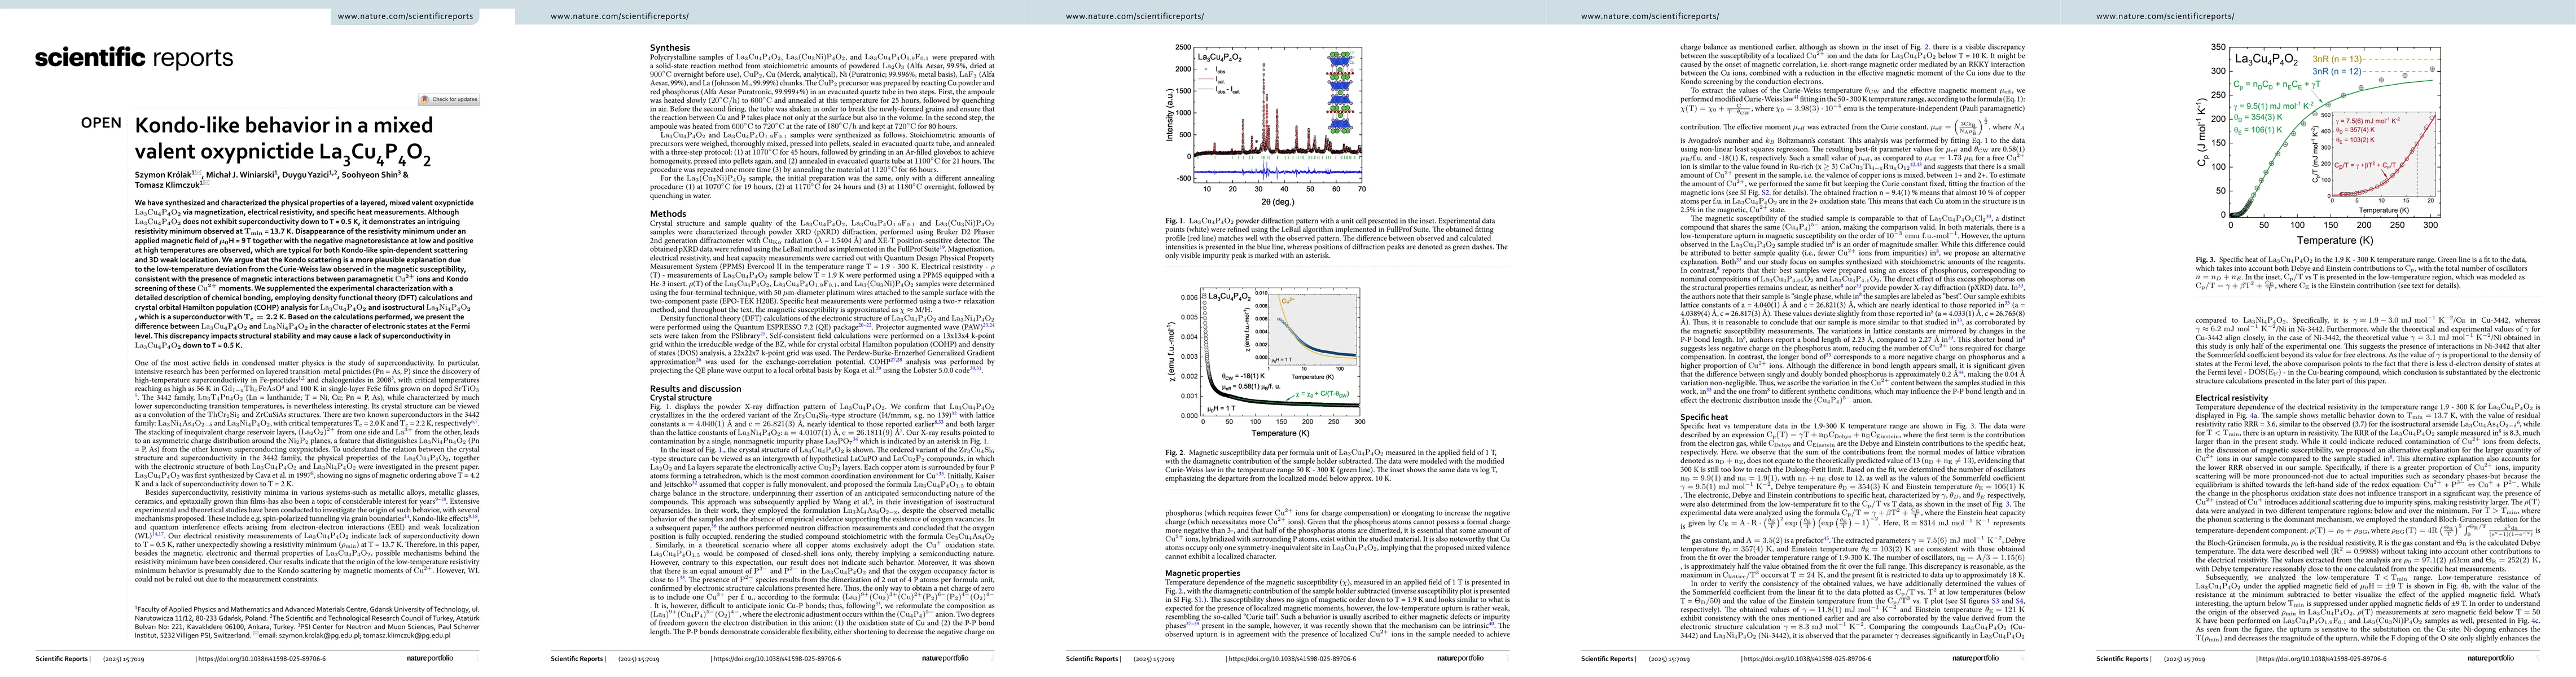Click the 'Methods' section heading
The height and width of the screenshot is (677, 2576).
[x=668, y=213]
